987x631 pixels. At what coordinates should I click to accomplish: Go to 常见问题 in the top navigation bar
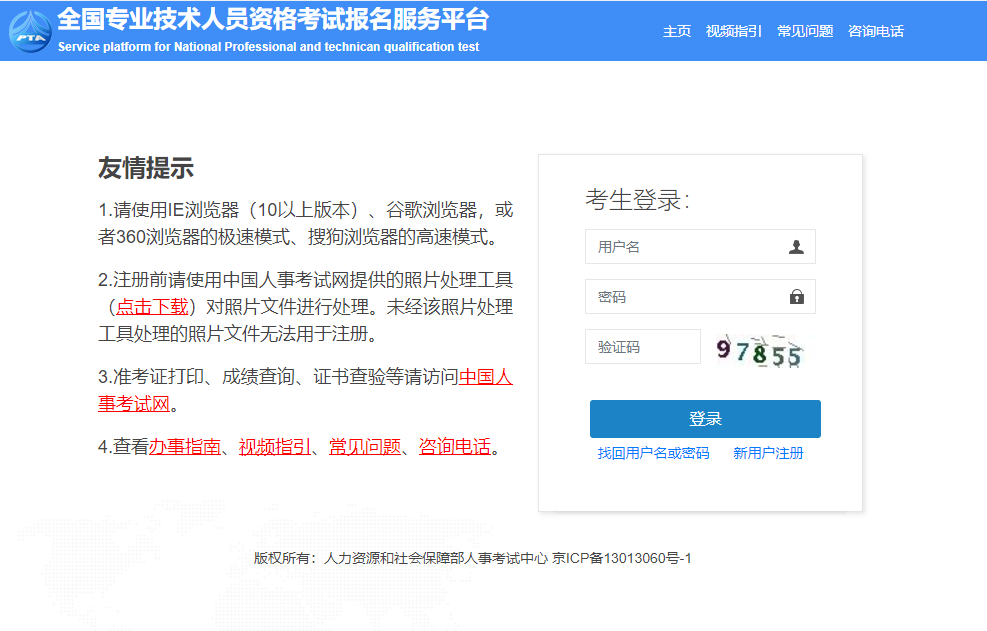click(x=805, y=31)
